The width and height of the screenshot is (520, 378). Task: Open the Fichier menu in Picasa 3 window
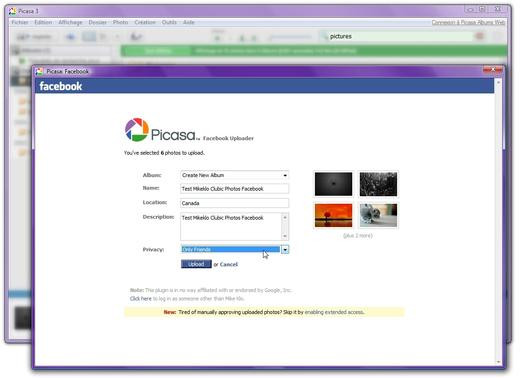20,22
